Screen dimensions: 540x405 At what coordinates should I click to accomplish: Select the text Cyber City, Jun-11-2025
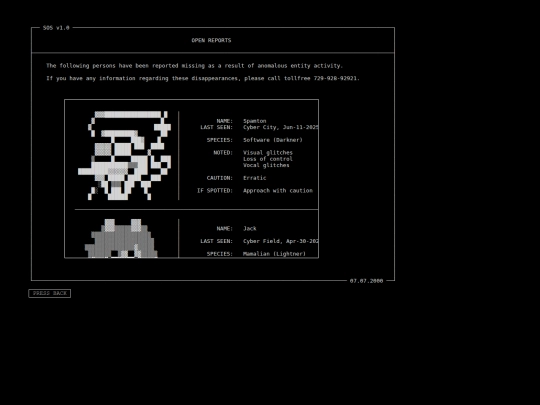tap(281, 127)
